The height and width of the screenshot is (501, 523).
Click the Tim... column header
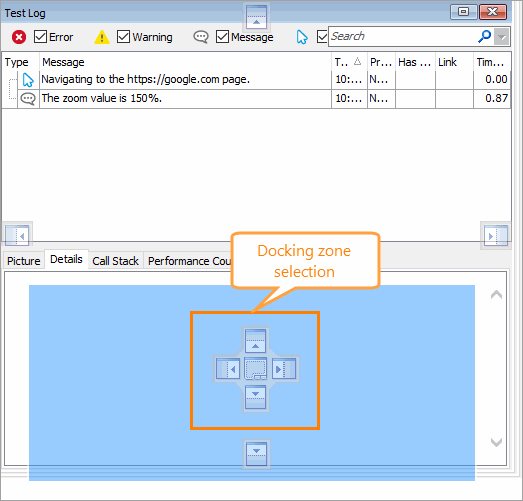coord(492,62)
